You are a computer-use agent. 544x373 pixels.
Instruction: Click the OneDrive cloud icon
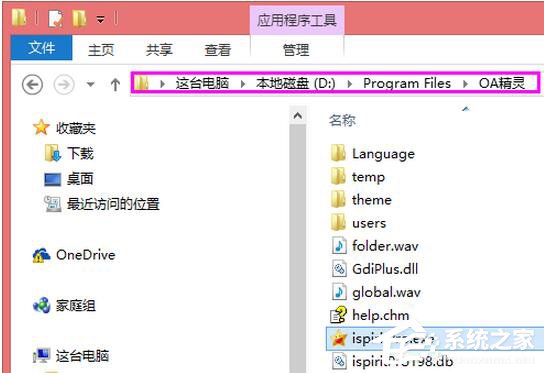[x=41, y=255]
